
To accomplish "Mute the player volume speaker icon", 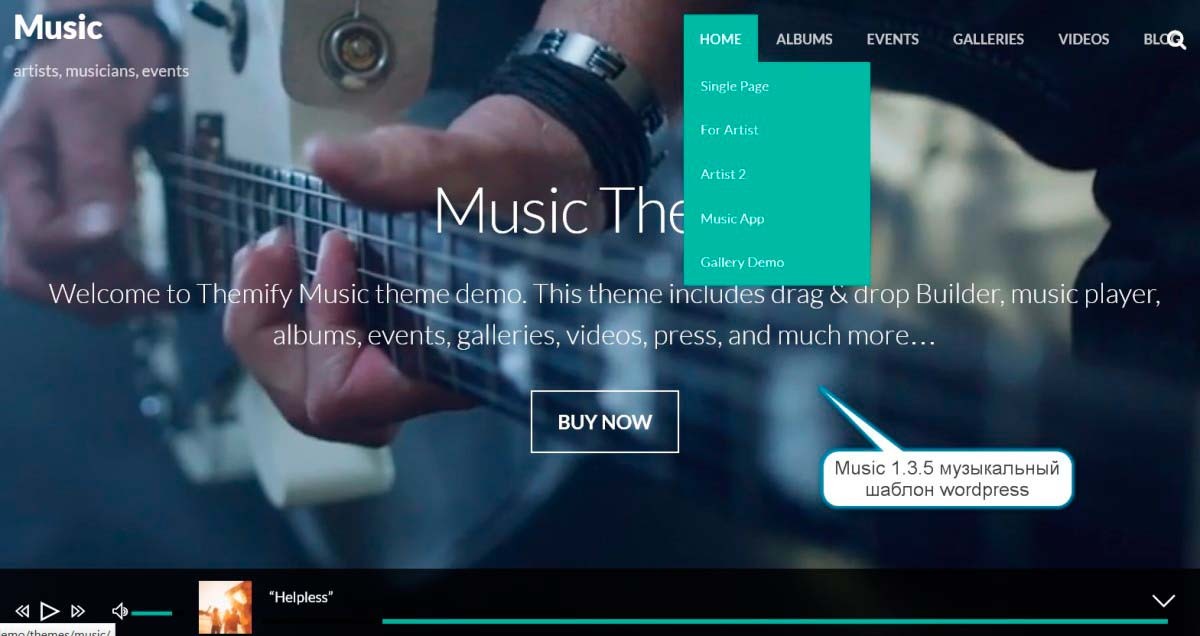I will pos(119,611).
